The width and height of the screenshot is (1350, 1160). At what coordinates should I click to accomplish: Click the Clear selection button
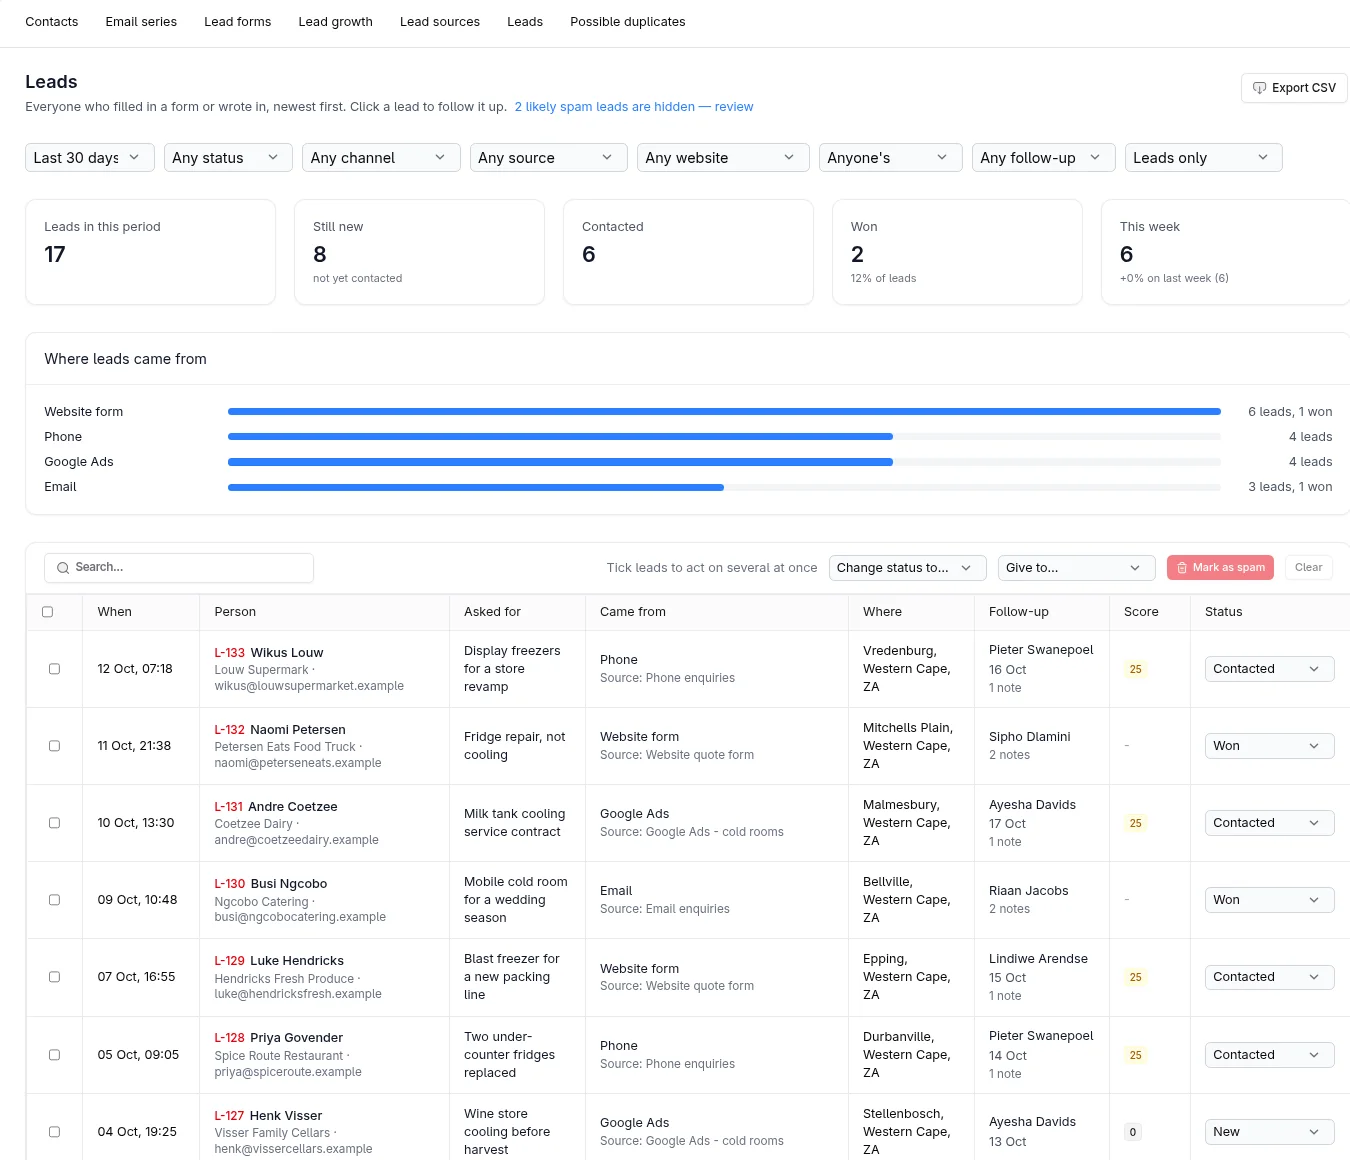coord(1308,568)
